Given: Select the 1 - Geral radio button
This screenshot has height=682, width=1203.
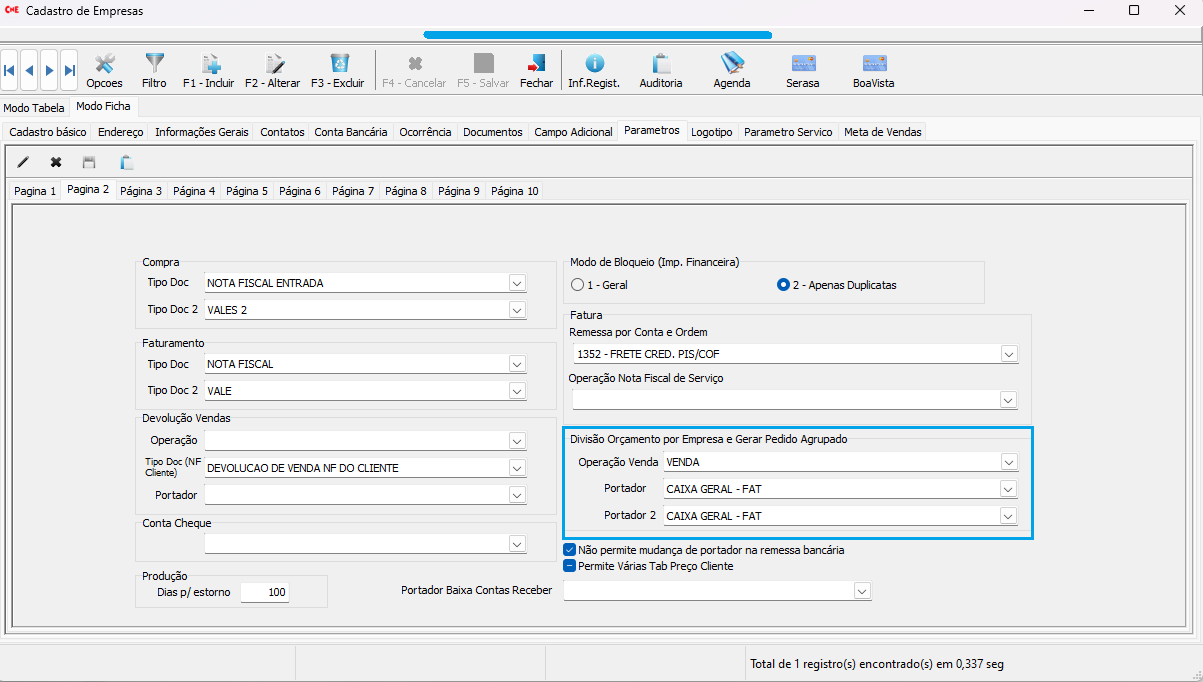Looking at the screenshot, I should click(x=577, y=285).
